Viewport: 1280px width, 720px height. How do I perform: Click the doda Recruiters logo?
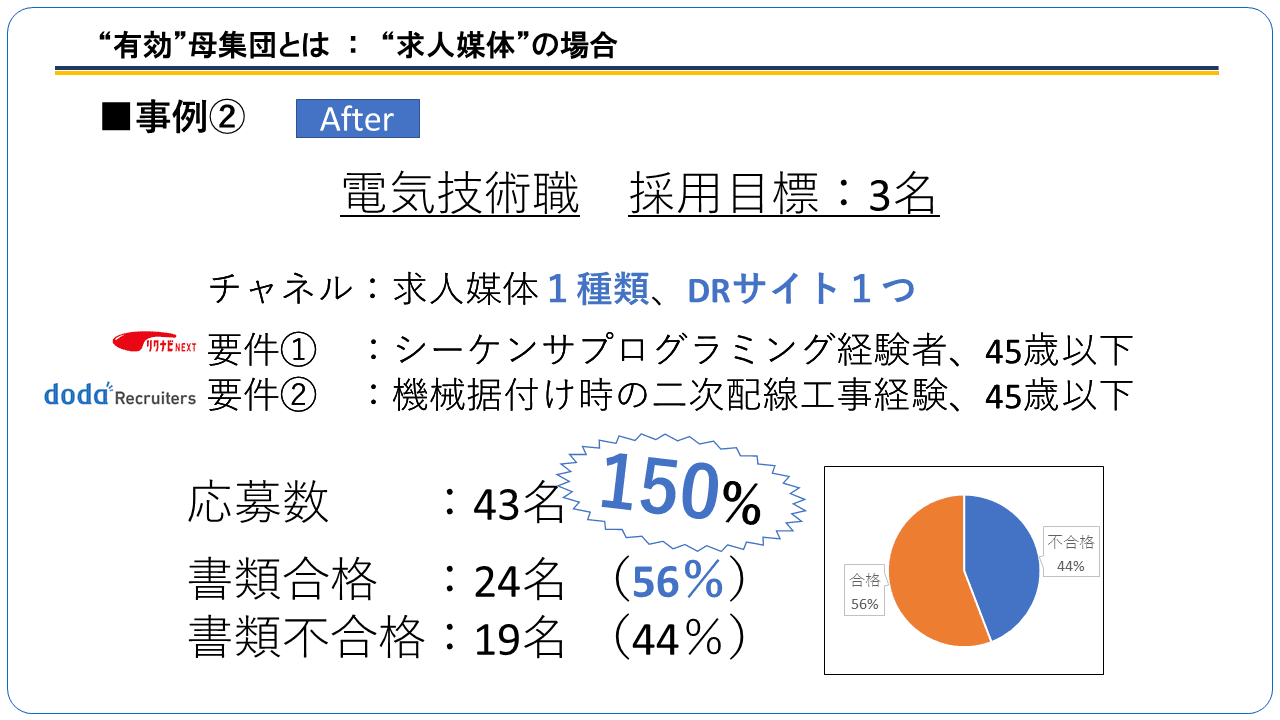(x=120, y=394)
